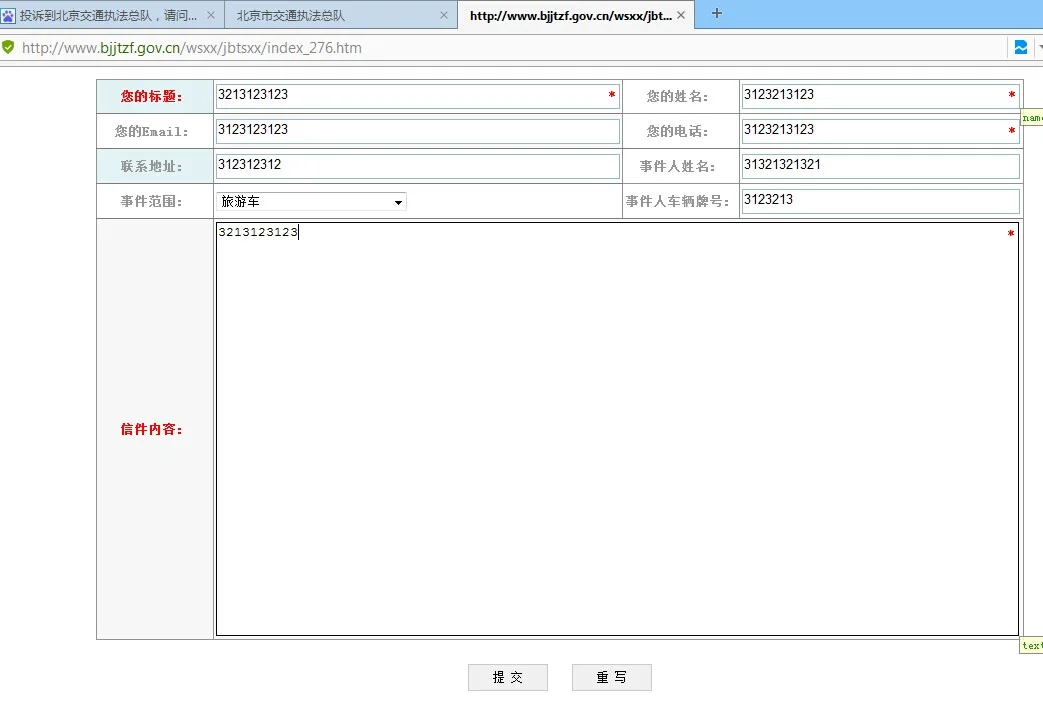Click inside the 信件内容 text area
This screenshot has width=1043, height=715.
[x=616, y=430]
